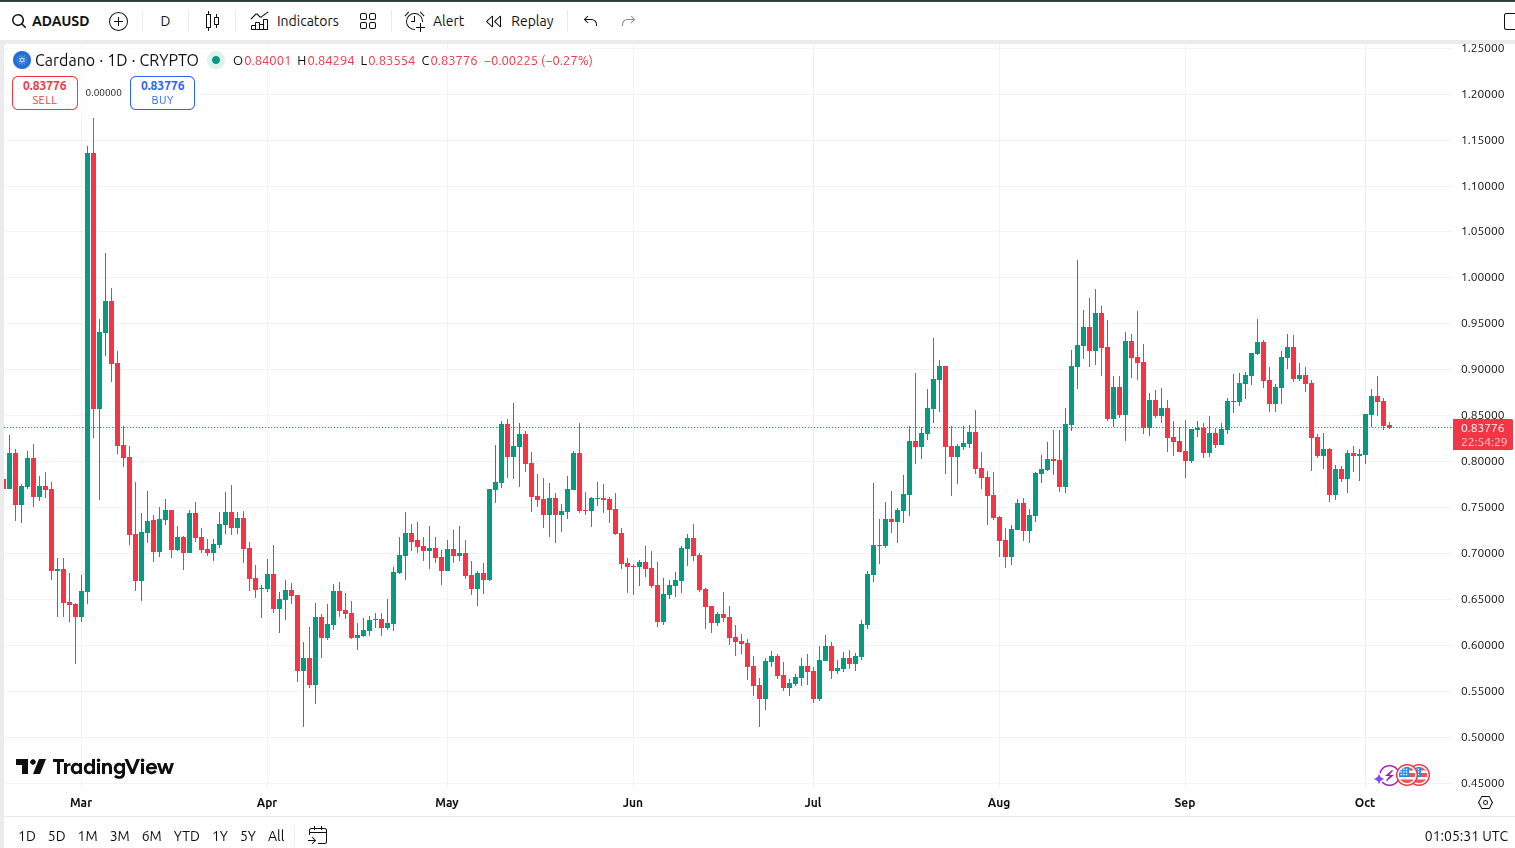This screenshot has height=848, width=1515.
Task: Click the green market status dot
Action: point(215,60)
